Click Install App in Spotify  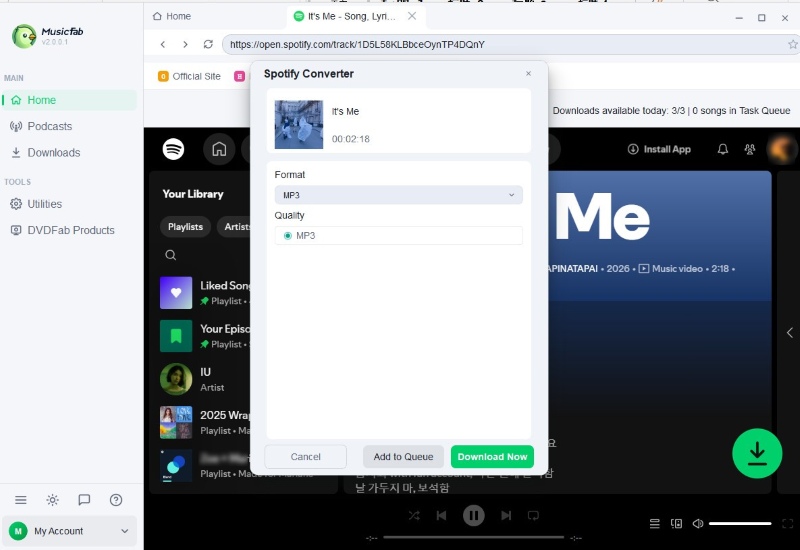click(659, 149)
